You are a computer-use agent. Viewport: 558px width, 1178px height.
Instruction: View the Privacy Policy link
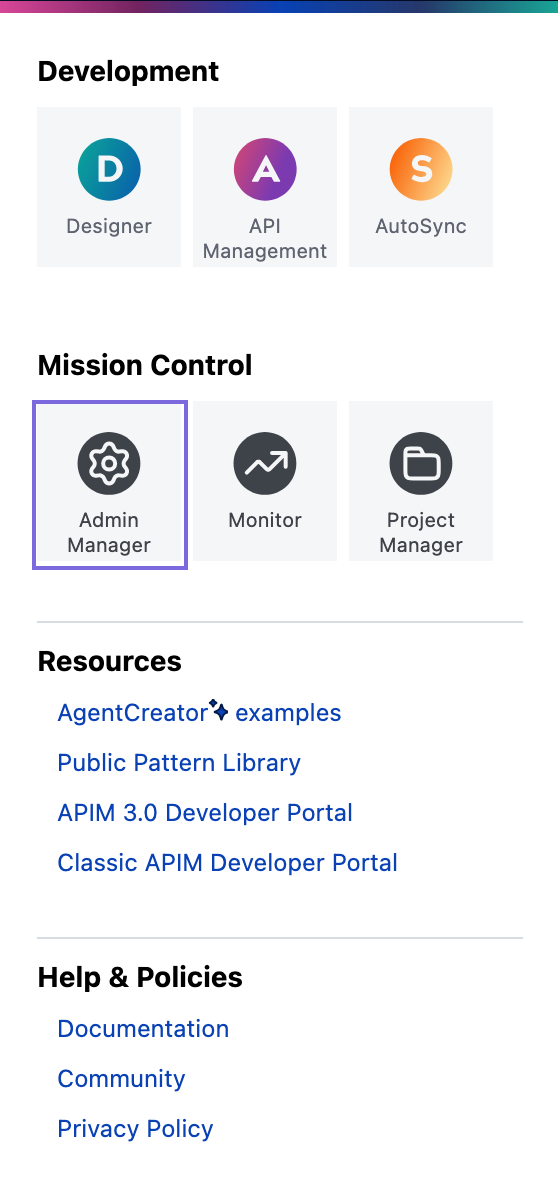(135, 1128)
